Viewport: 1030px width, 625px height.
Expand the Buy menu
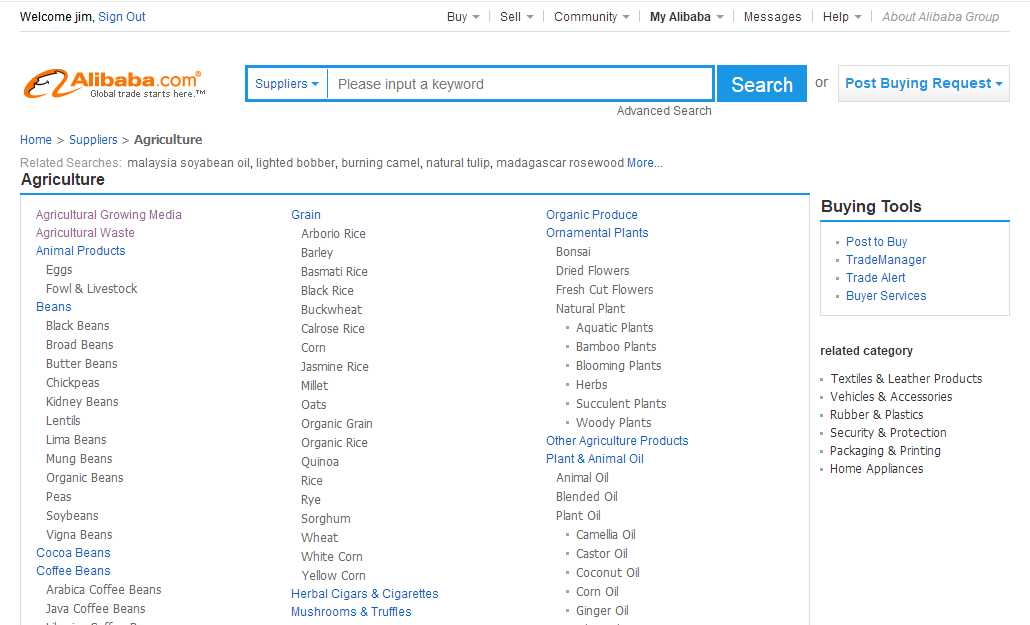[x=463, y=17]
